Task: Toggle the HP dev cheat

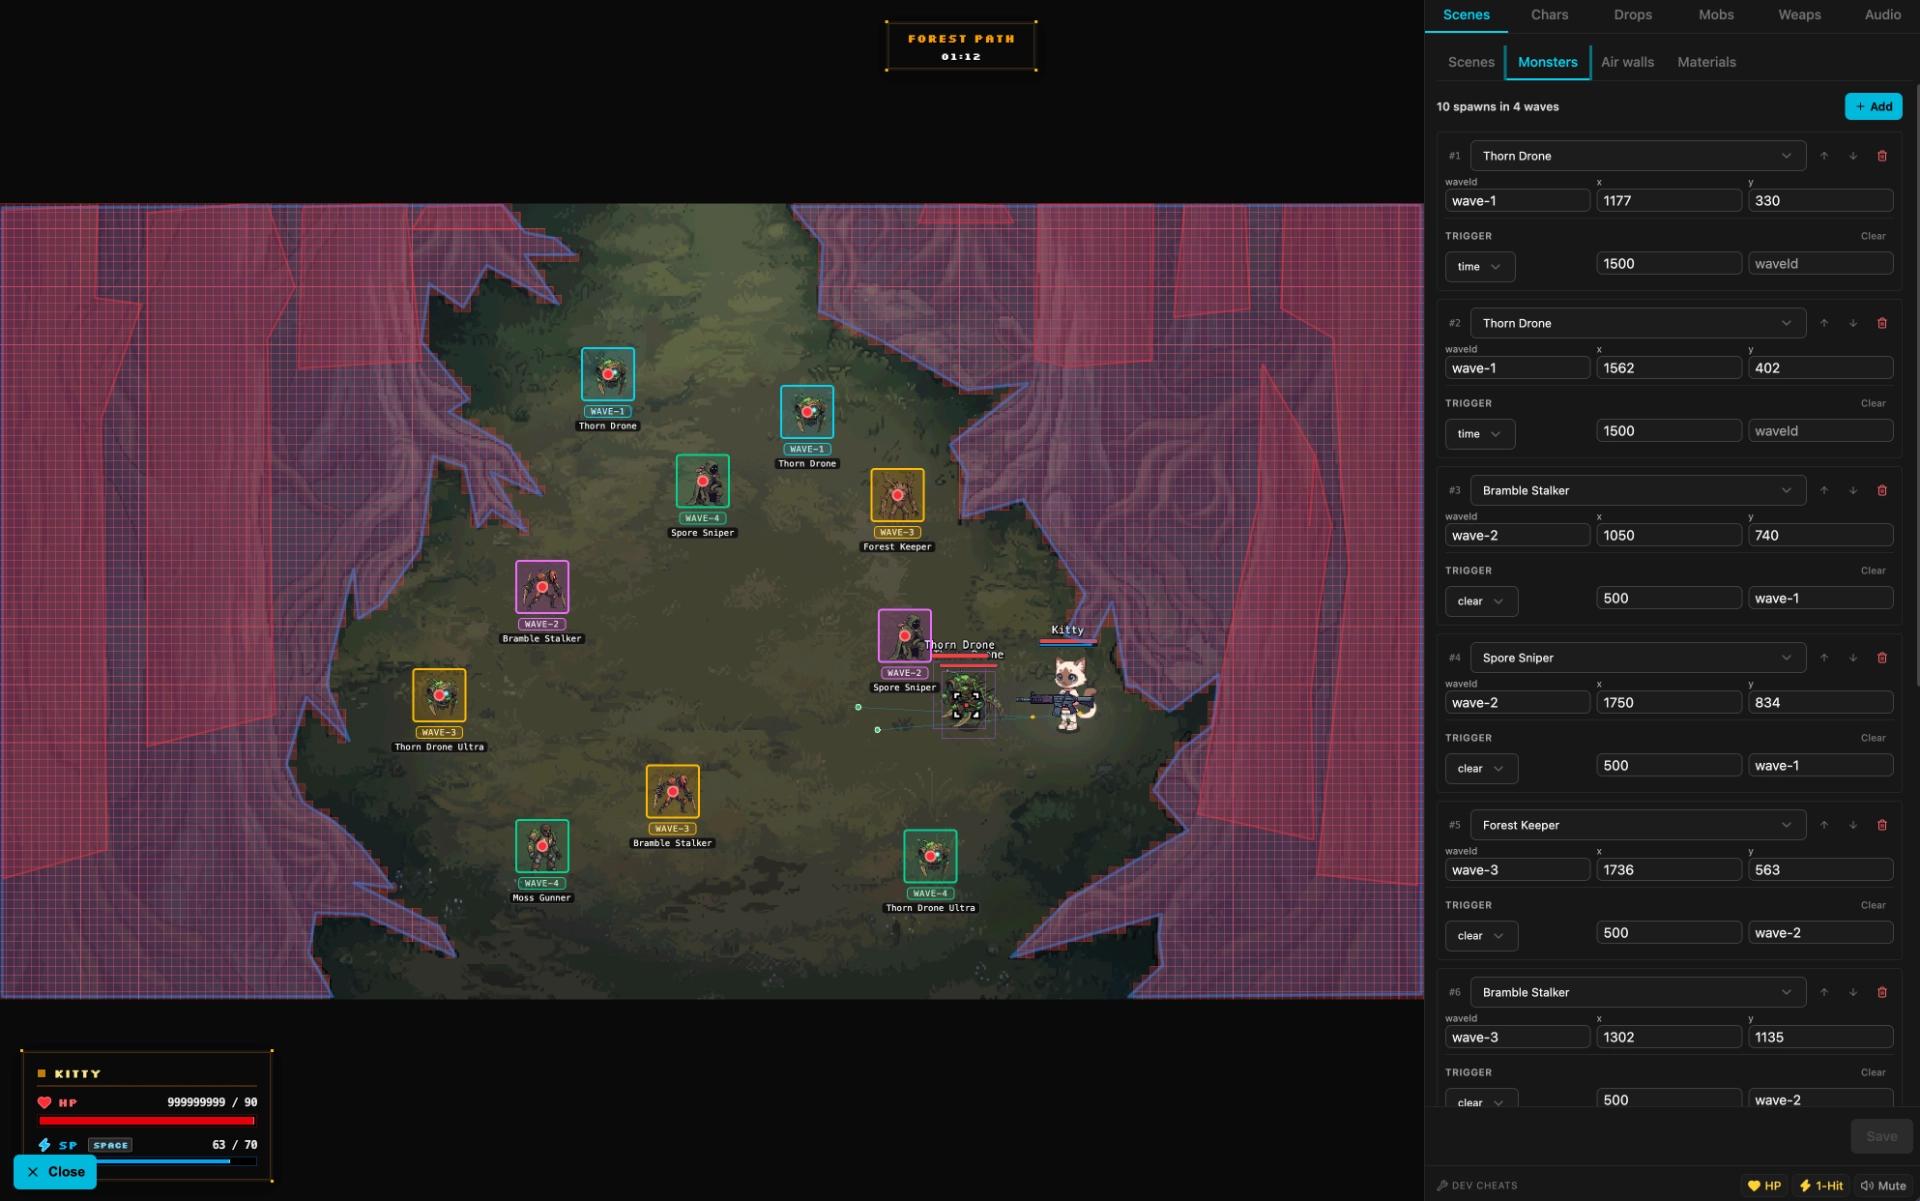Action: tap(1765, 1185)
